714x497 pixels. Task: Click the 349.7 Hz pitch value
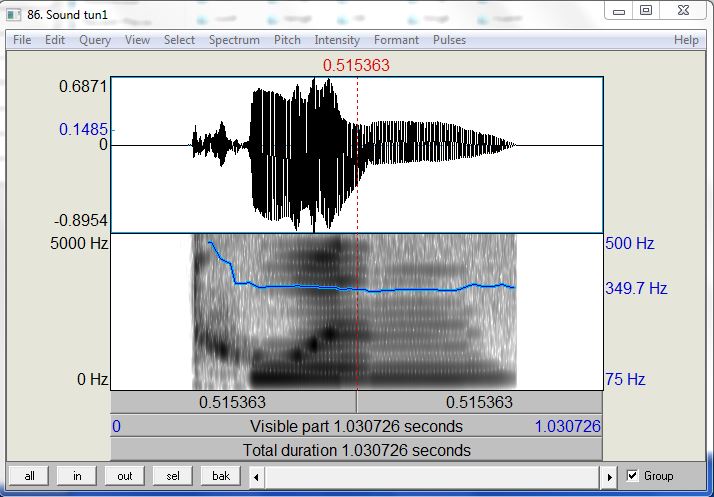point(636,288)
